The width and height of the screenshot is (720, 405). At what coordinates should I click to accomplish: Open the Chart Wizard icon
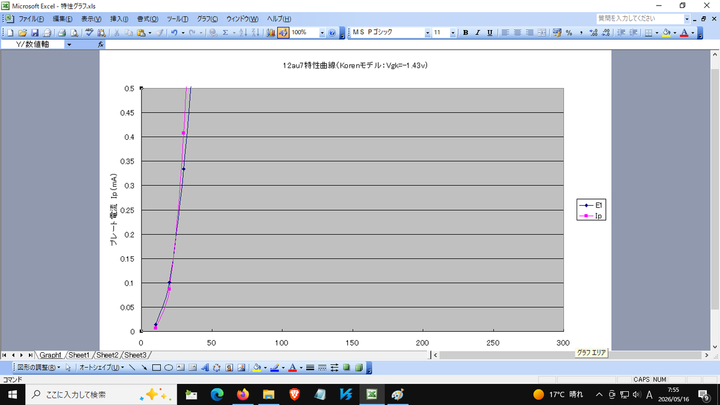pos(270,33)
